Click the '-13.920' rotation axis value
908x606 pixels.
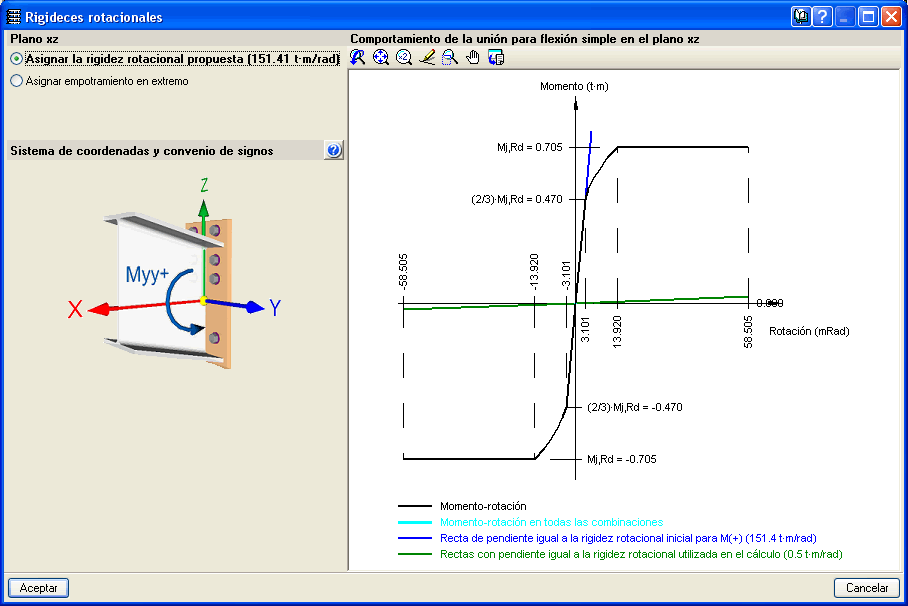pos(534,272)
